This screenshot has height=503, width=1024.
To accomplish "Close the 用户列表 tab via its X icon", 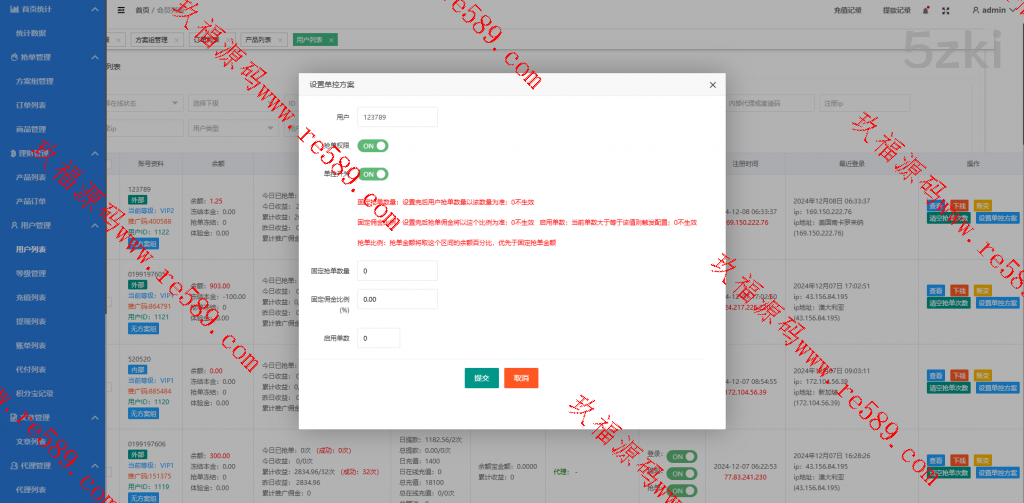I will (332, 40).
